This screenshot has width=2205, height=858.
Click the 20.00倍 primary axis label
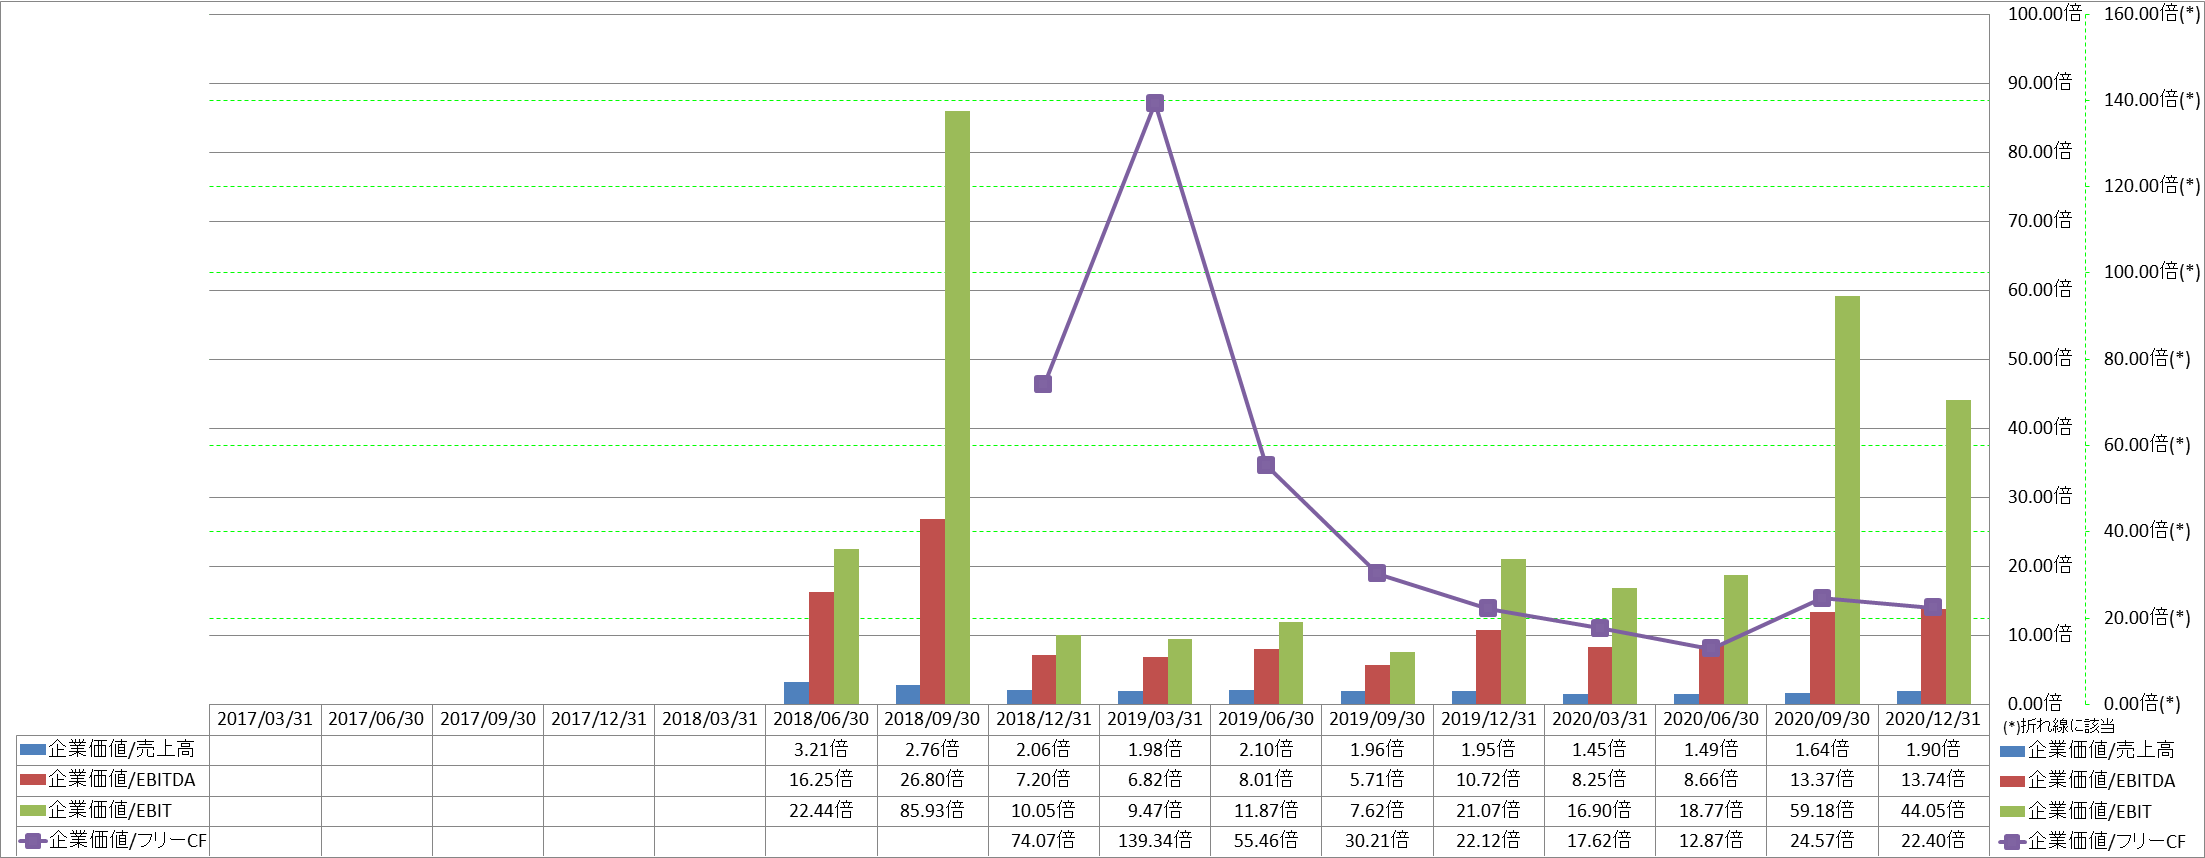(2040, 566)
